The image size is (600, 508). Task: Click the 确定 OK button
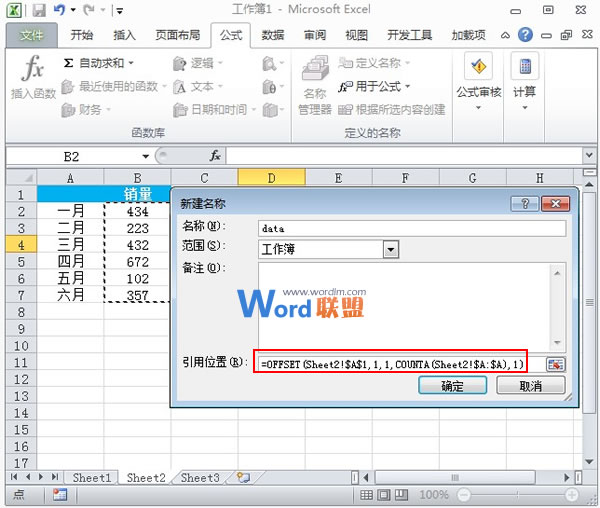click(453, 385)
